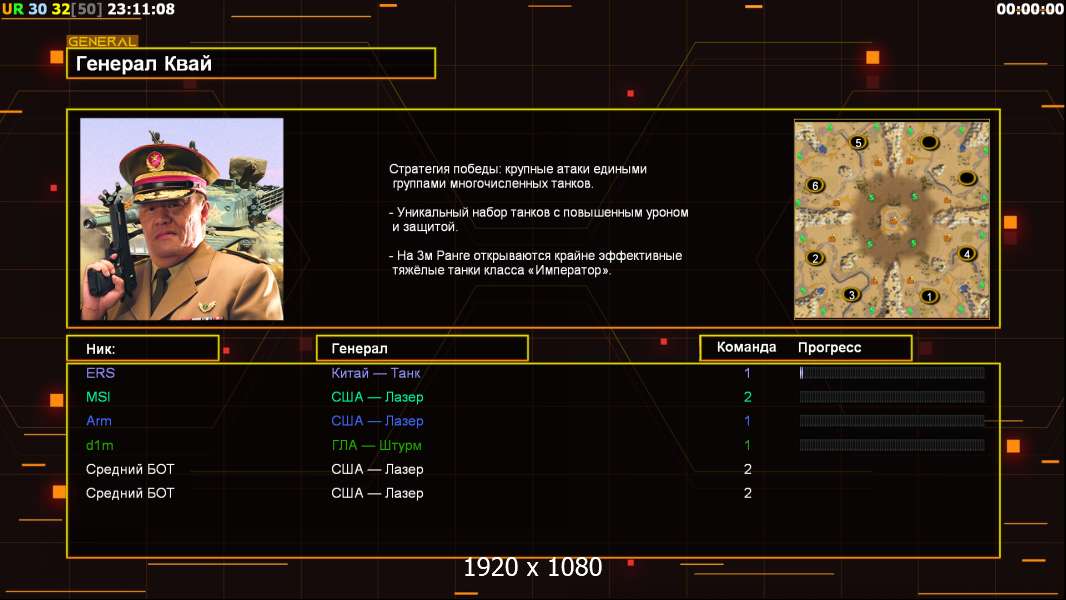This screenshot has height=600, width=1066.
Task: Select start position marker 3 on minimap
Action: click(x=851, y=295)
